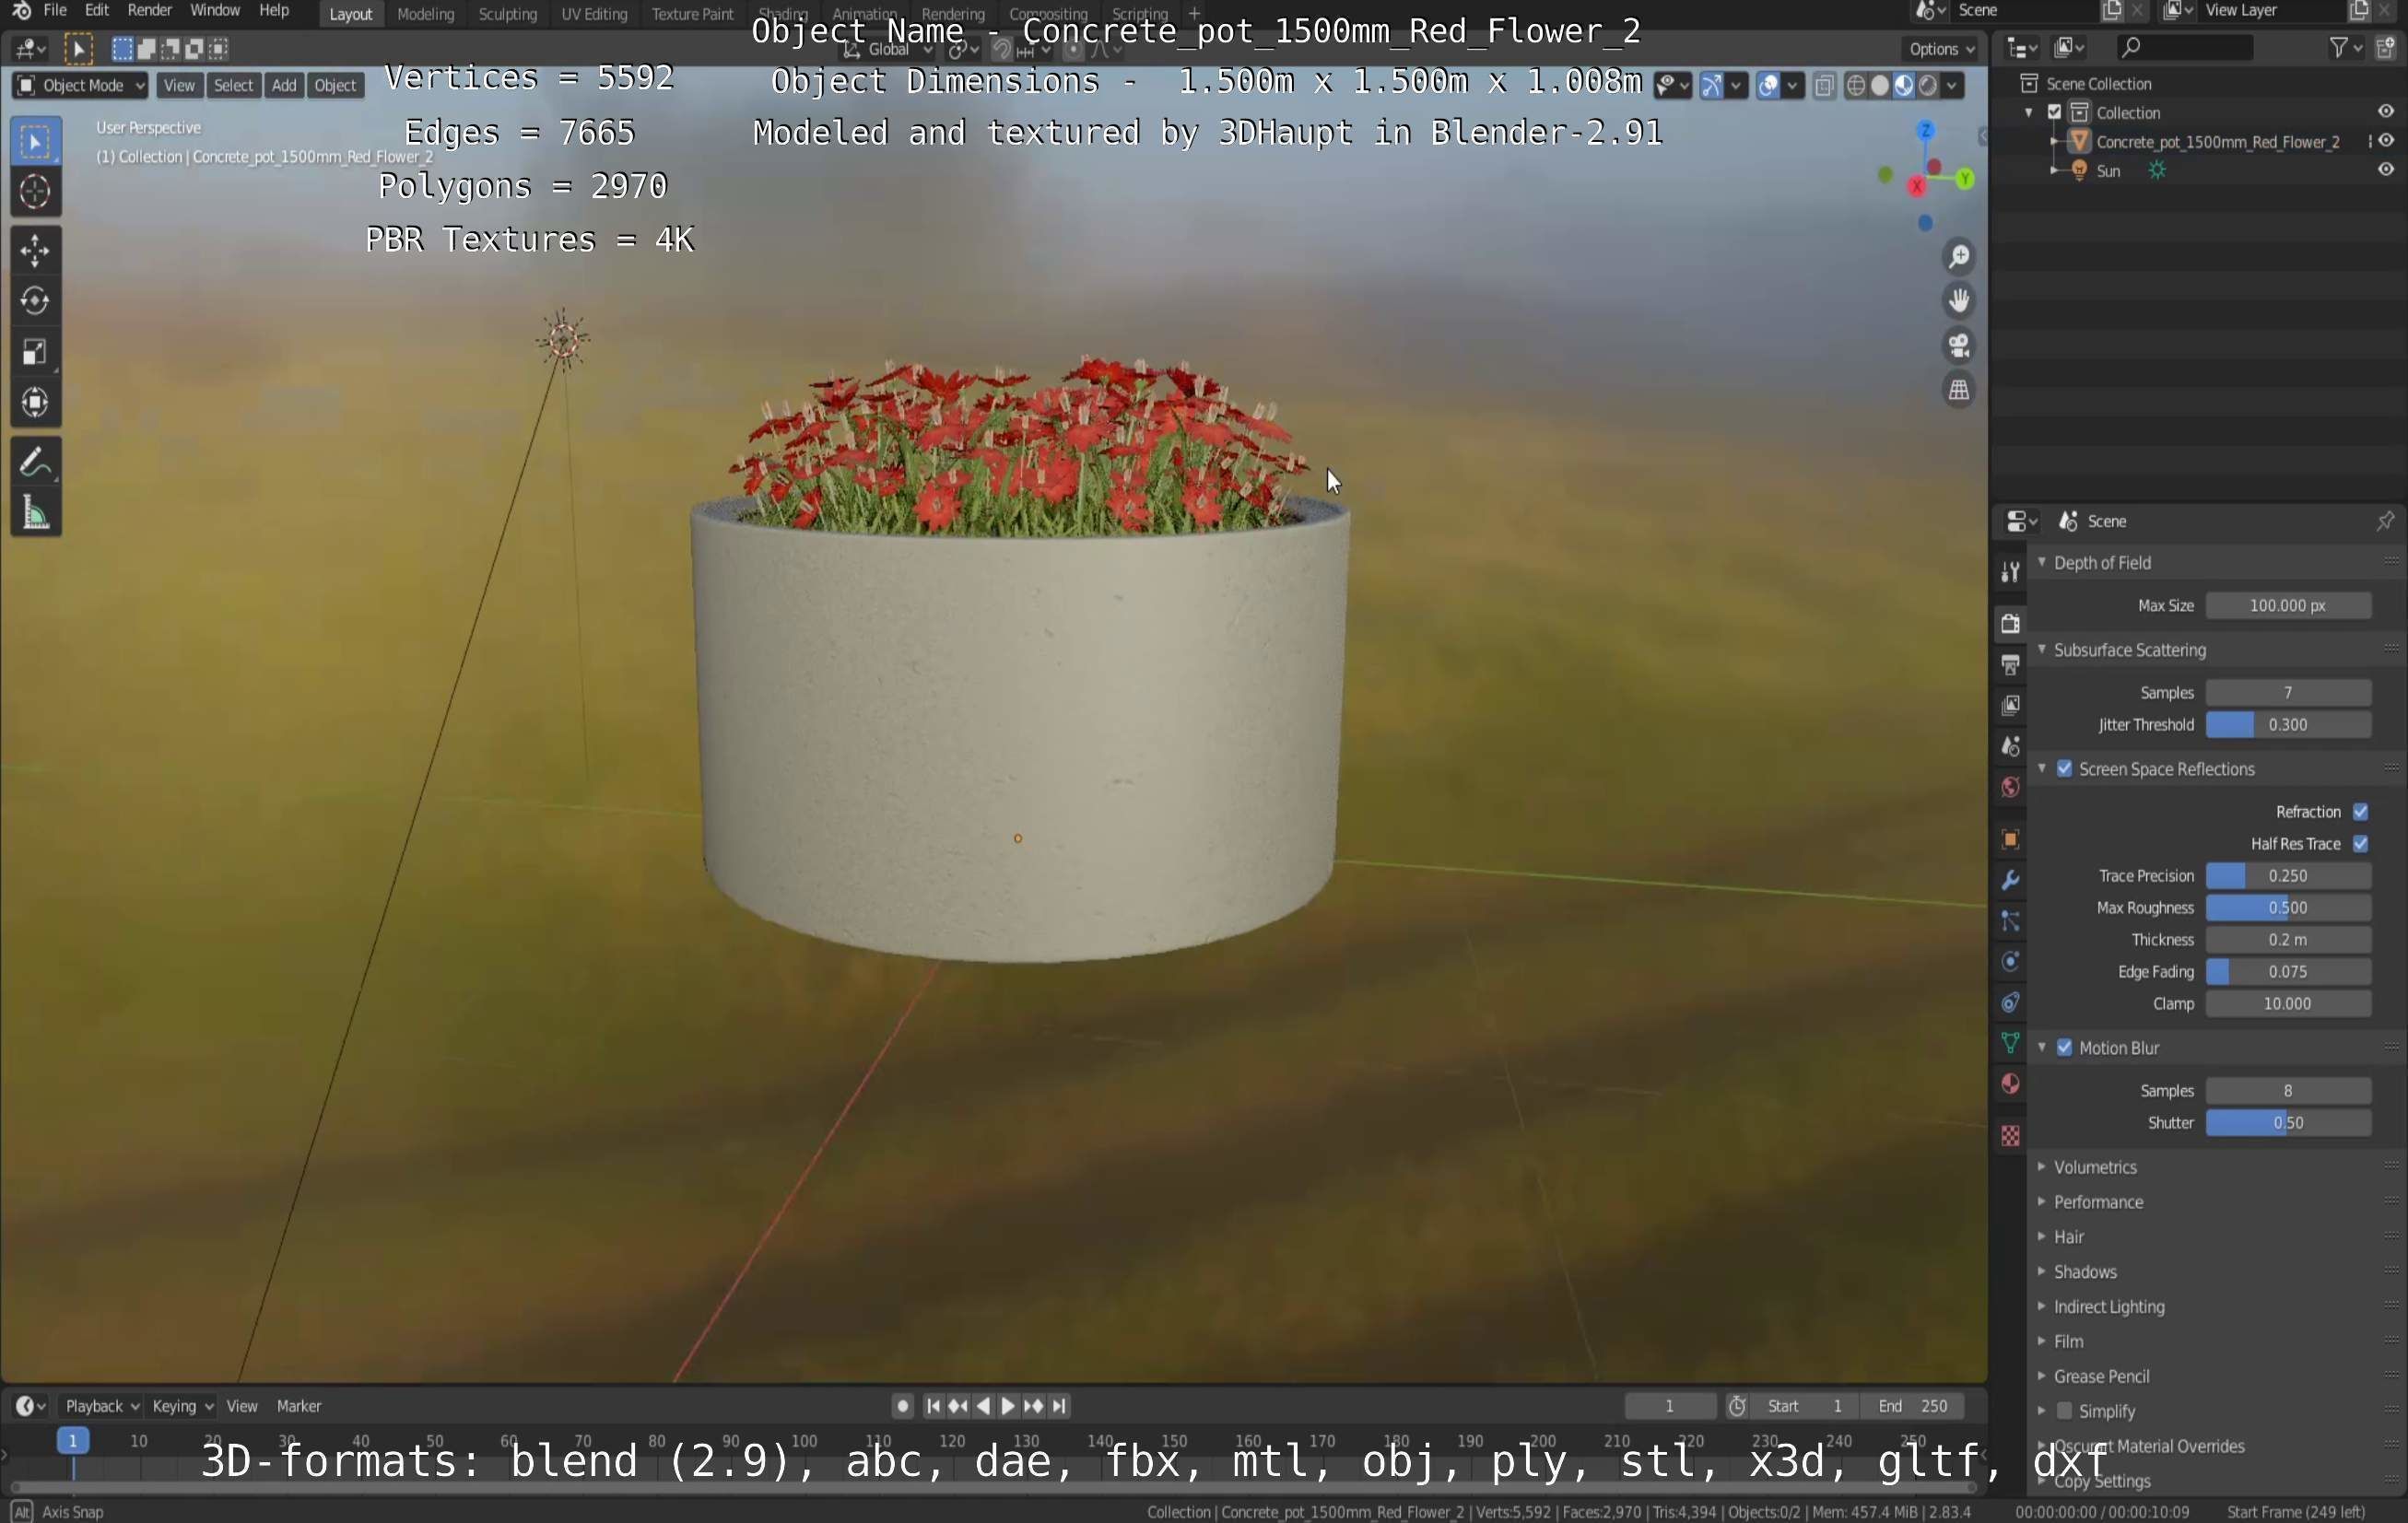
Task: Adjust the Jitter Threshold slider
Action: click(2288, 725)
